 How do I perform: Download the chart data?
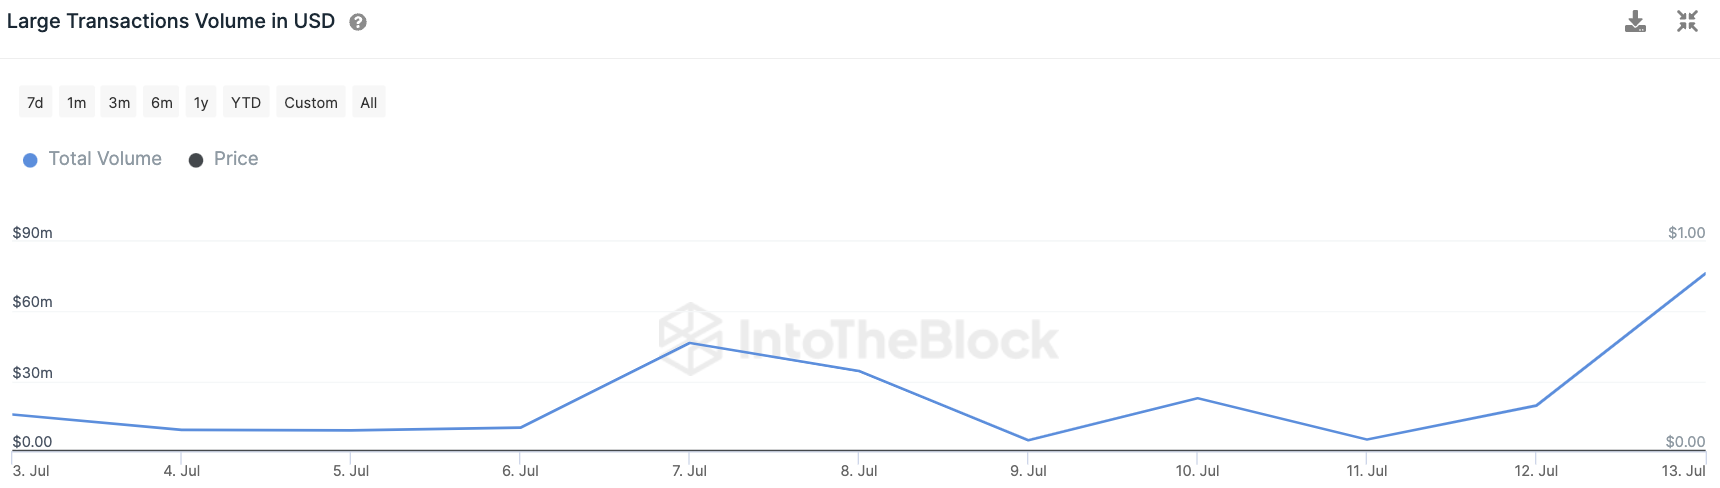[x=1635, y=21]
